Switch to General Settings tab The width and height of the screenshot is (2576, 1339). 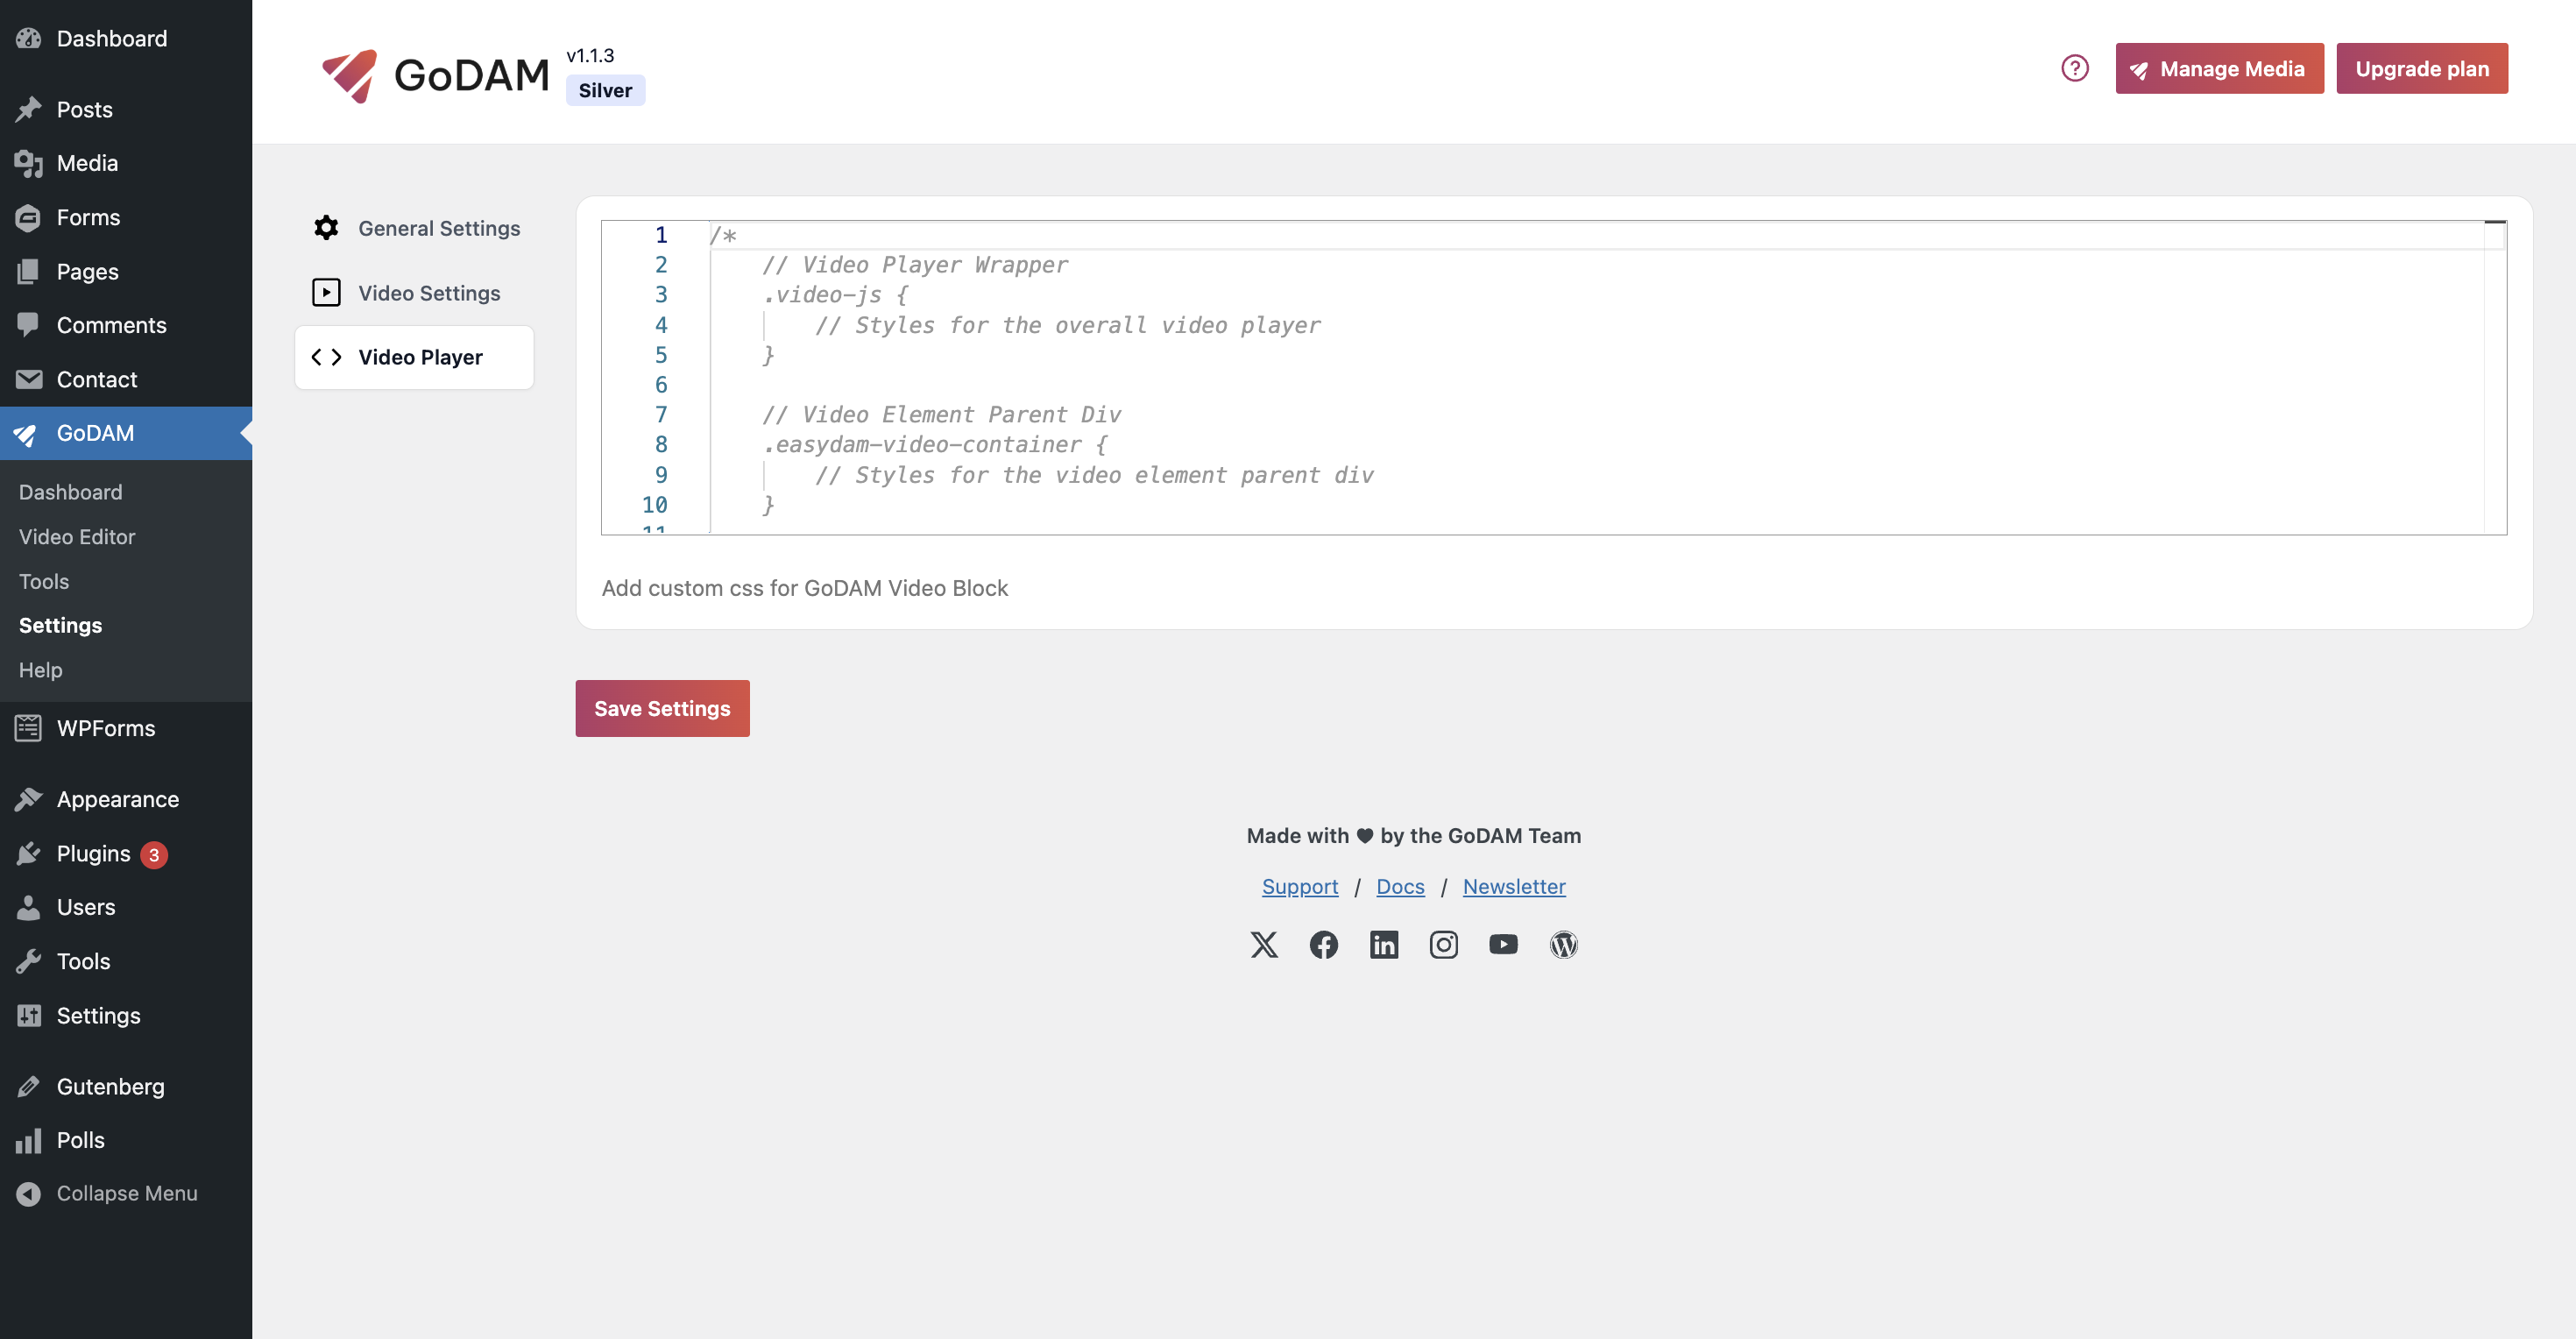(414, 228)
